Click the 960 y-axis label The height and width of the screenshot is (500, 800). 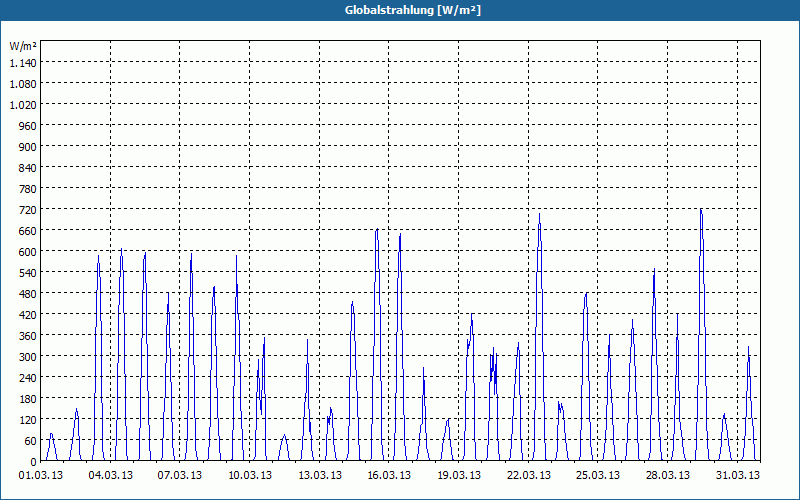28,126
